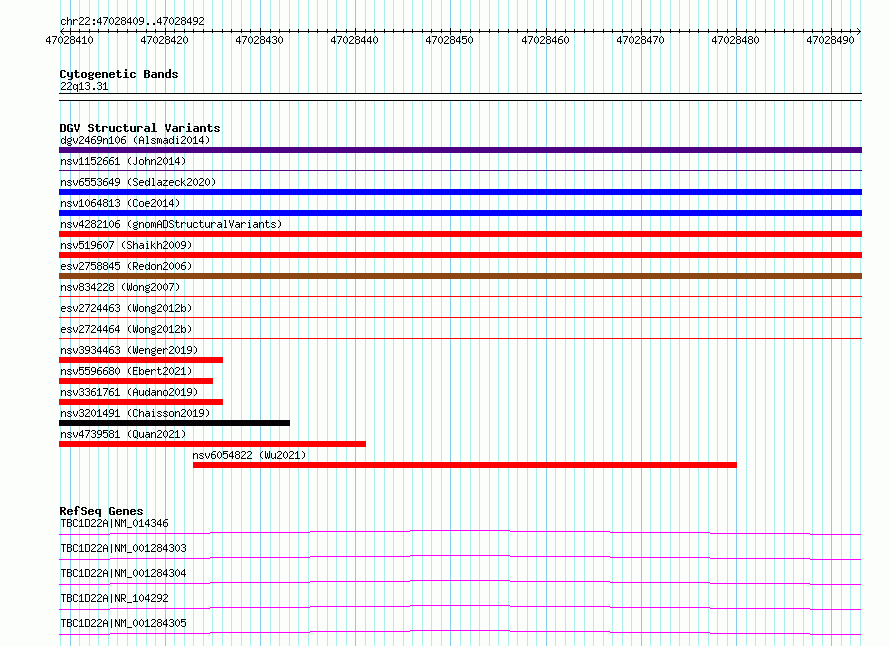This screenshot has height=646, width=890.
Task: Open variant nsv6553649 (Sedlazeck2020) label
Action: click(x=138, y=182)
